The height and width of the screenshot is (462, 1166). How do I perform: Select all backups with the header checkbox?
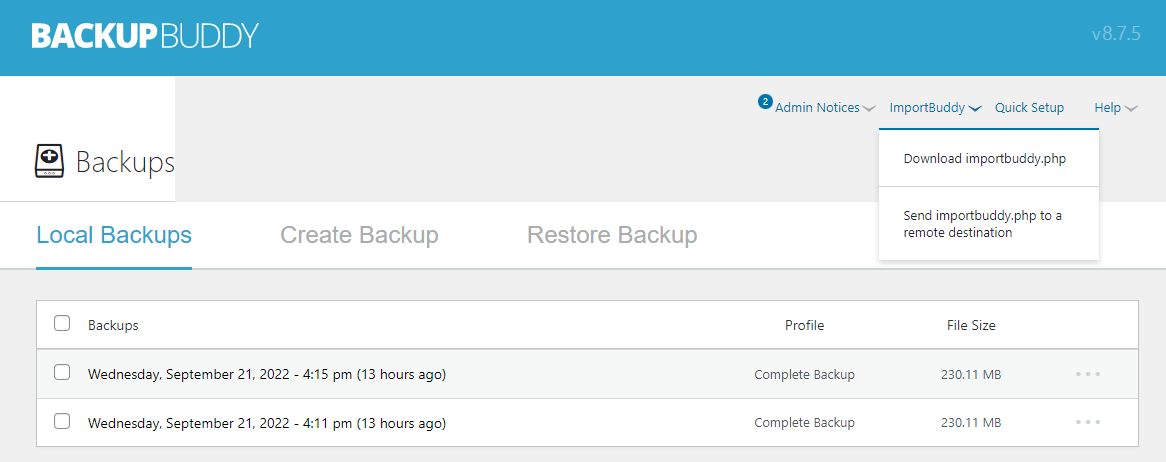click(x=62, y=324)
